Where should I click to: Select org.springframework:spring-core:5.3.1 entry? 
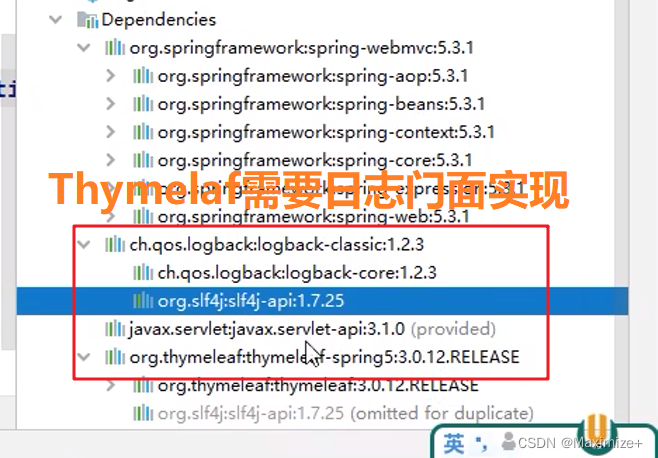click(315, 160)
